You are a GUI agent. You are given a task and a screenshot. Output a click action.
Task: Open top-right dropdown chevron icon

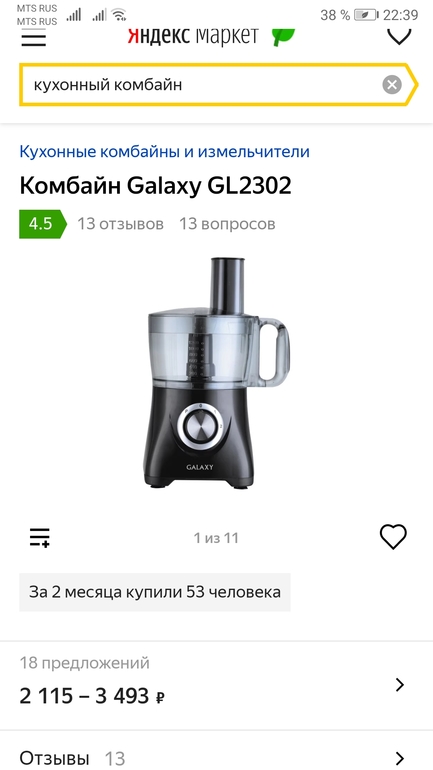coord(399,37)
